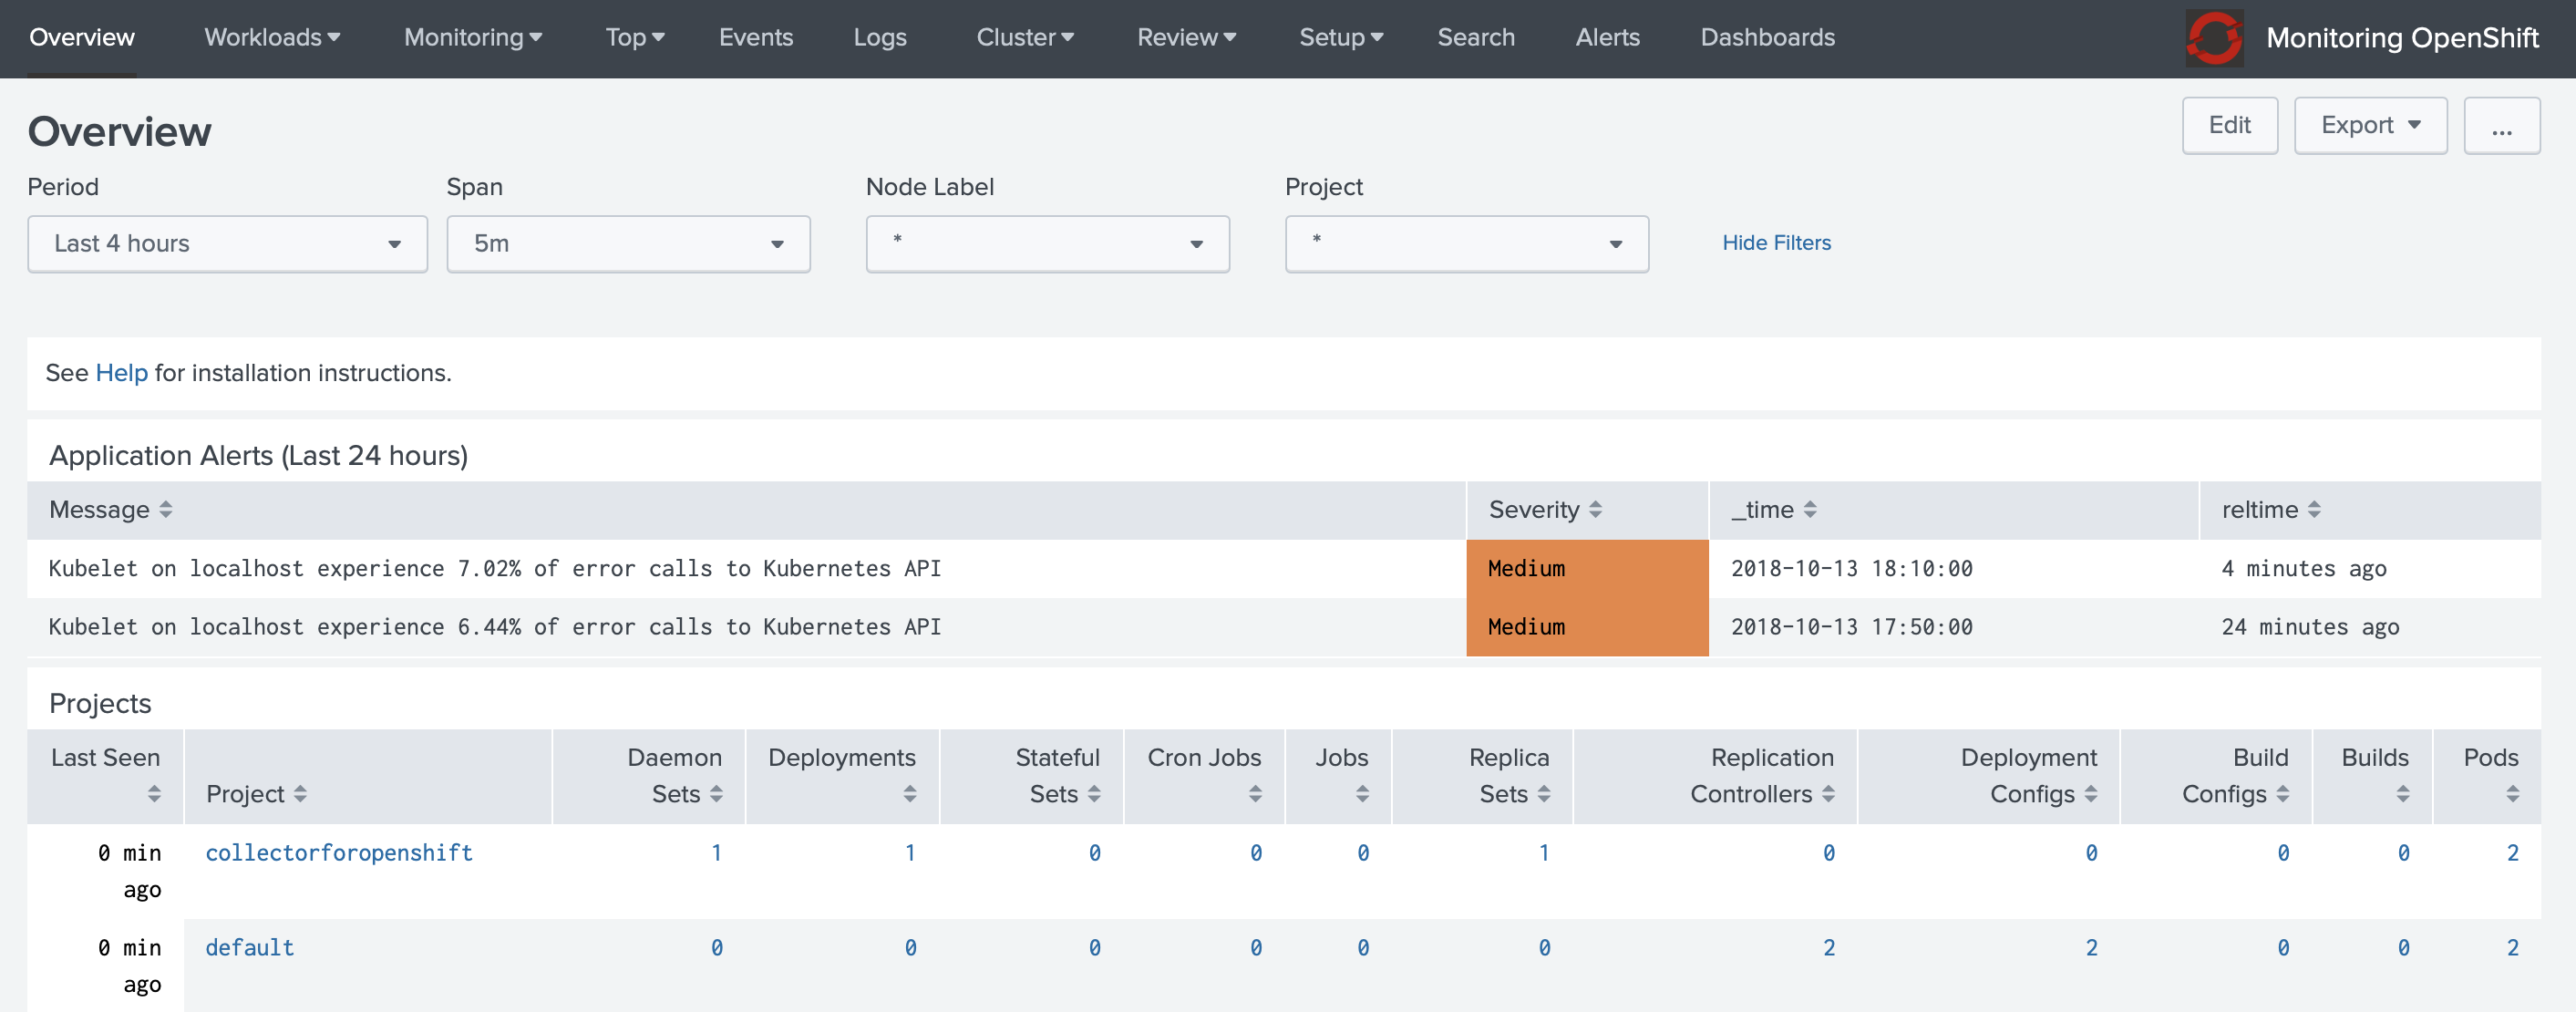Hide filters on the overview page

[x=1776, y=242]
